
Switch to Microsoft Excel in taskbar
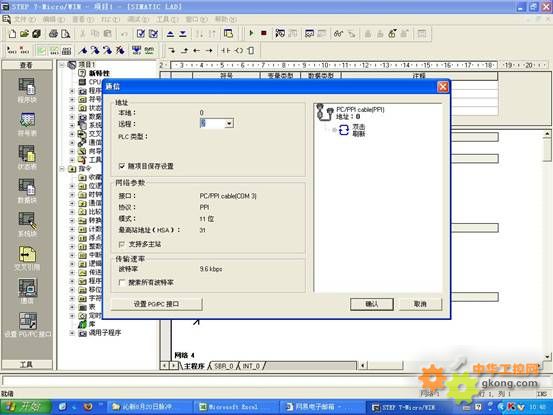[x=235, y=407]
